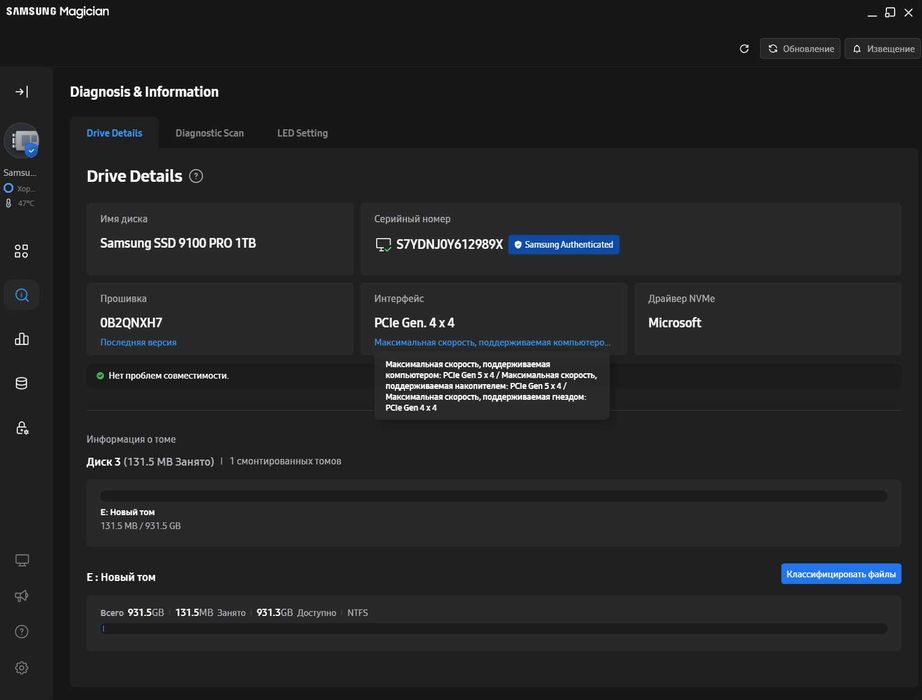Open the data management database icon
The image size is (922, 700).
click(x=21, y=383)
